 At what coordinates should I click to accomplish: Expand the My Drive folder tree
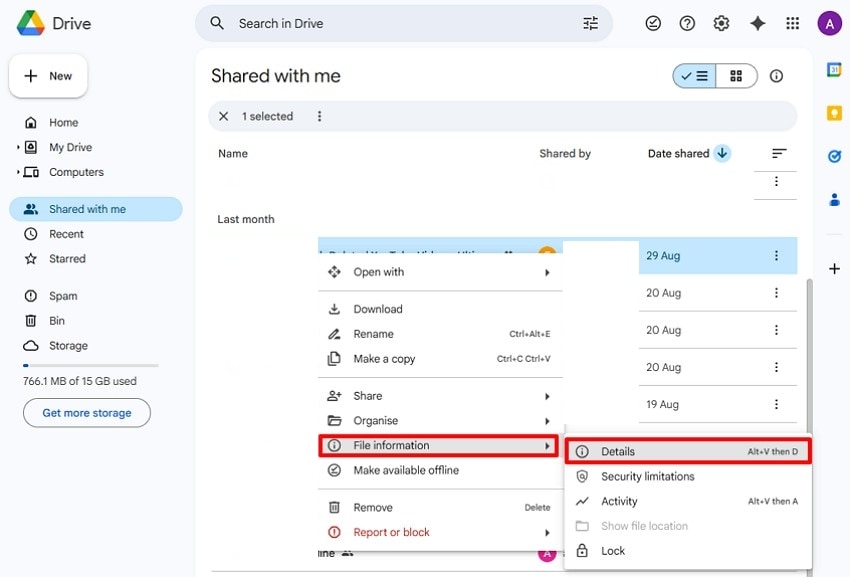pos(18,147)
